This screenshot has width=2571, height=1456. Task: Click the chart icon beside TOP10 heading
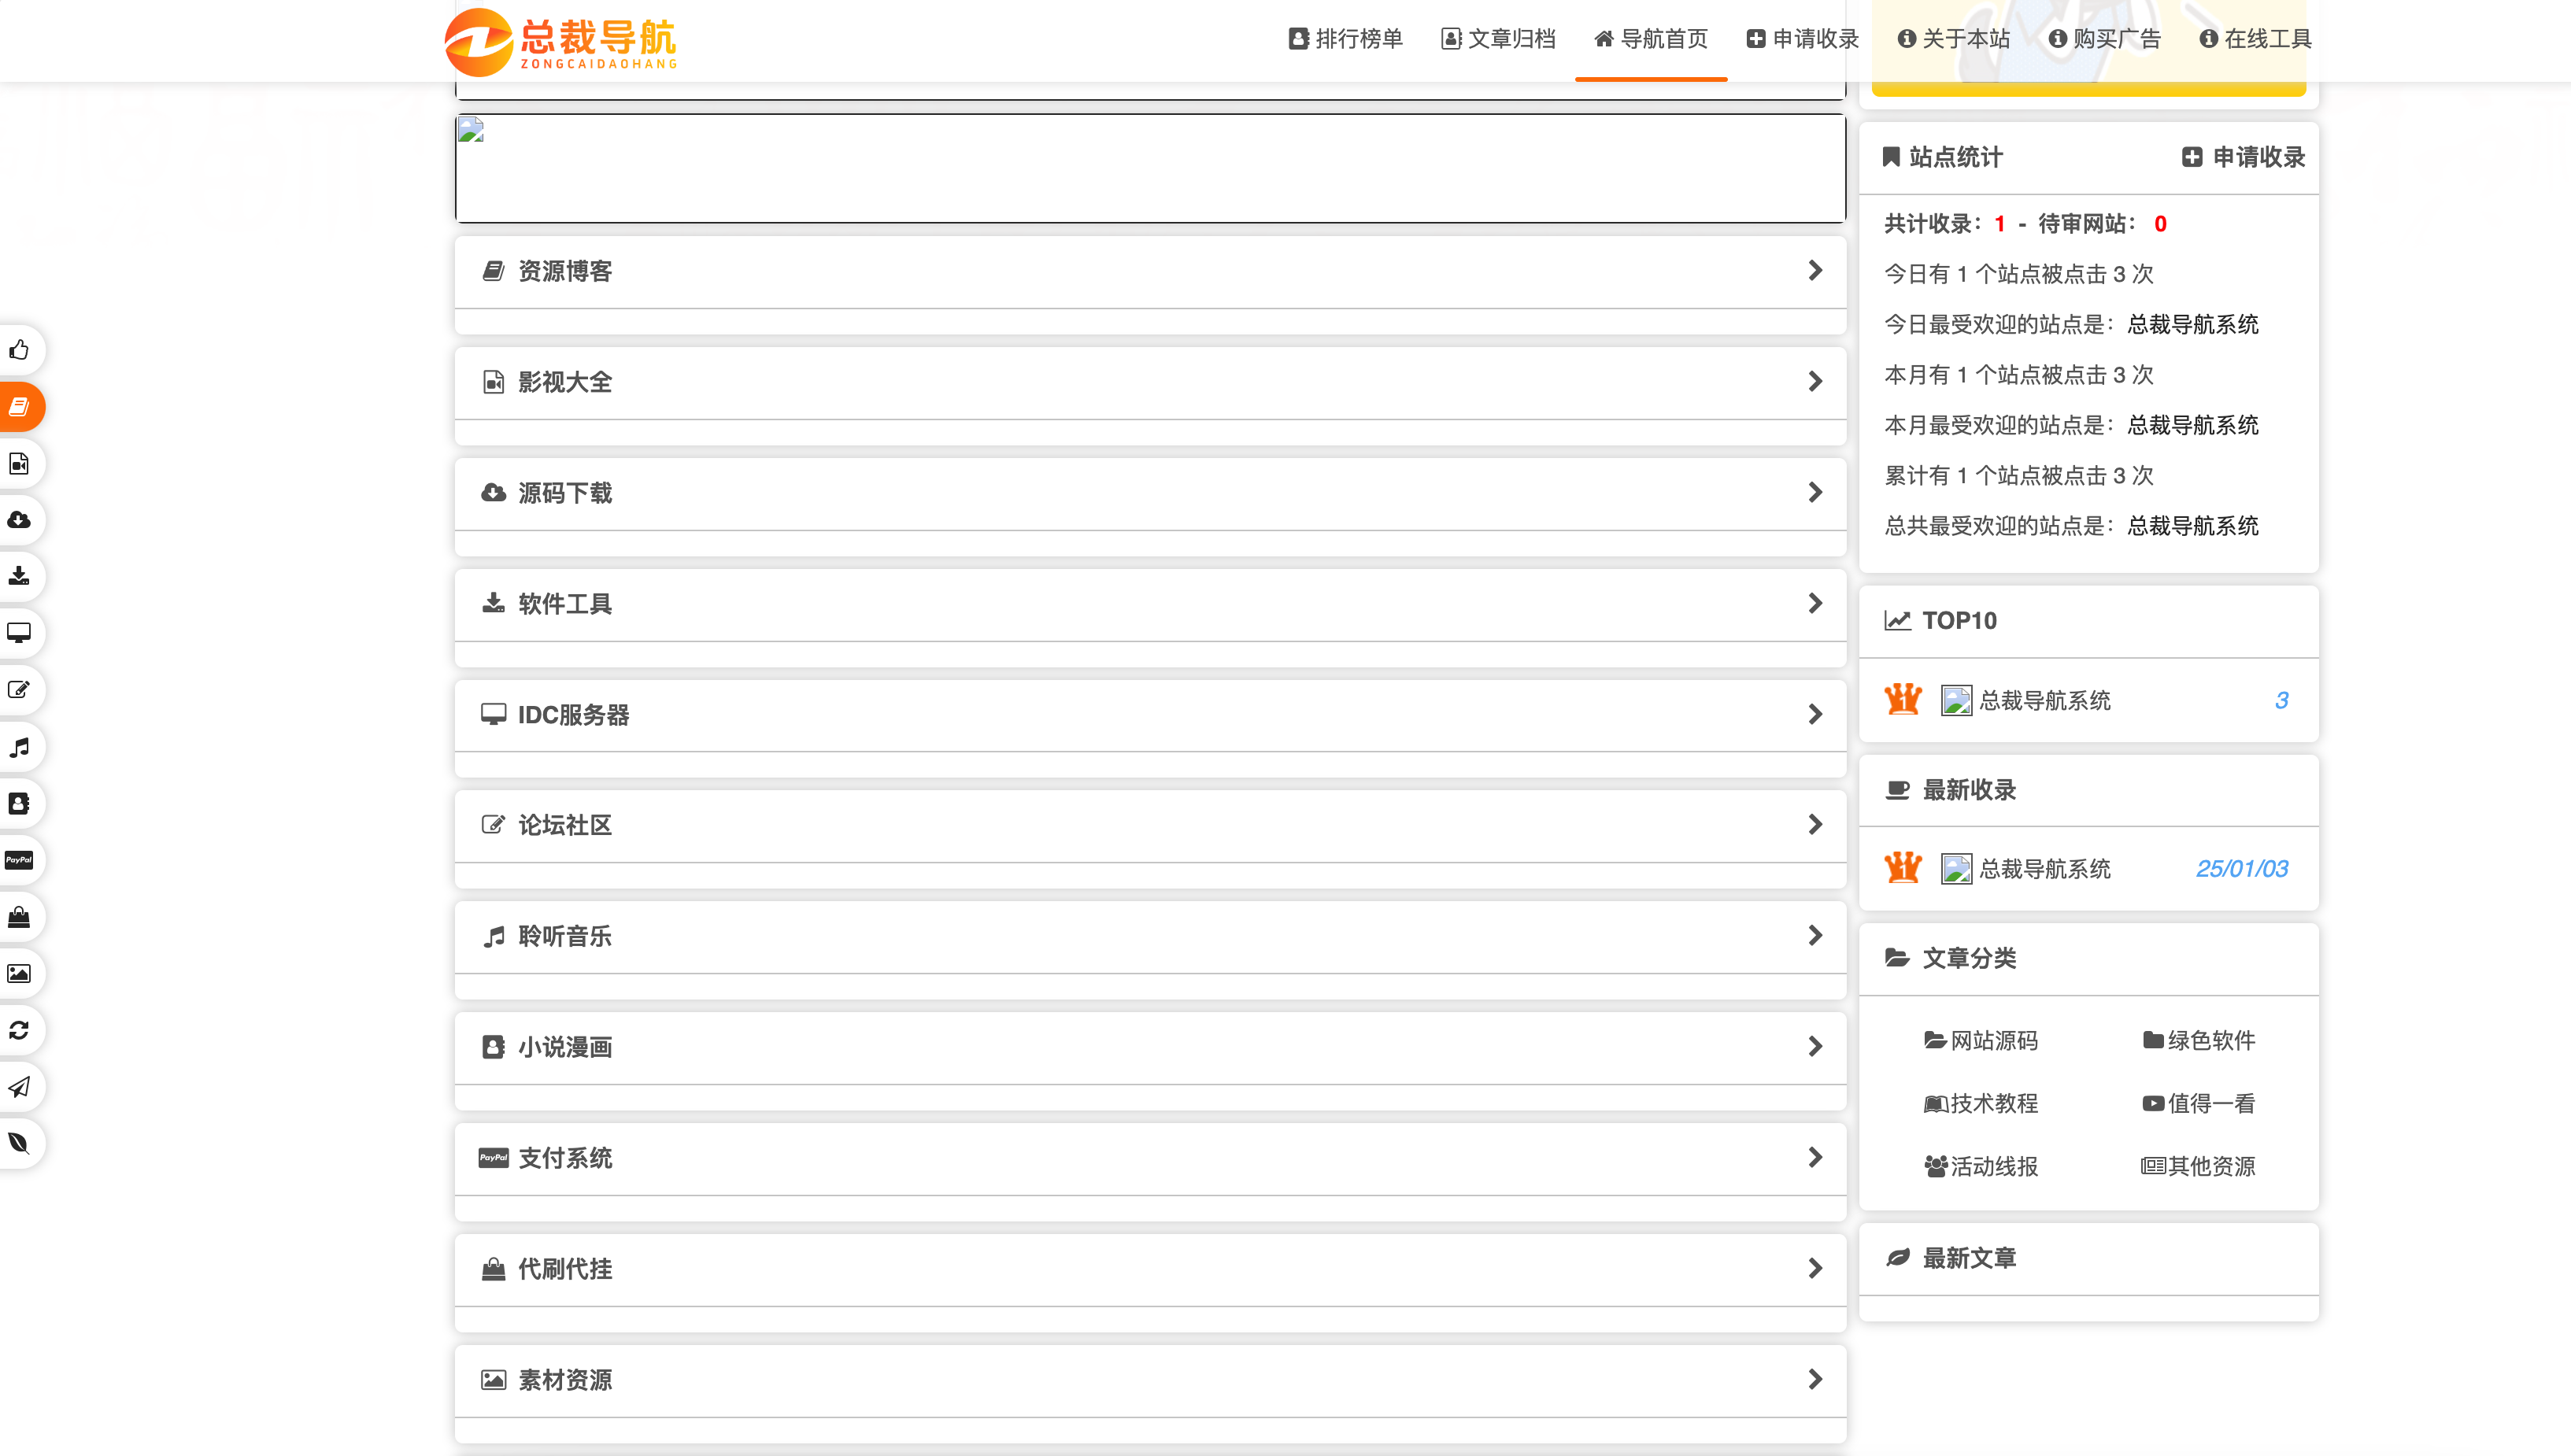coord(1897,620)
